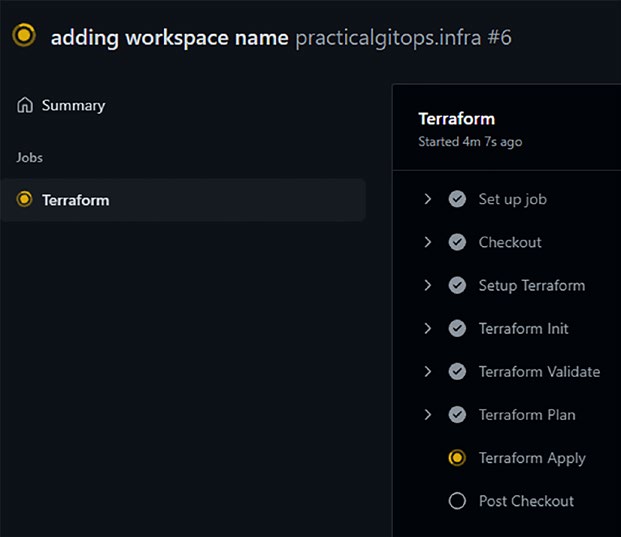Click the Summary home icon
621x537 pixels.
click(x=25, y=105)
